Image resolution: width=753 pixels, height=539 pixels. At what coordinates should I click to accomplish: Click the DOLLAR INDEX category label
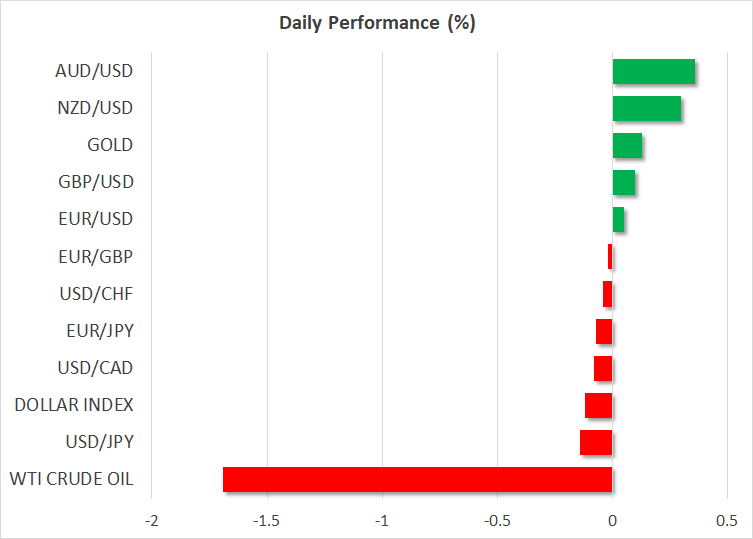[x=74, y=405]
